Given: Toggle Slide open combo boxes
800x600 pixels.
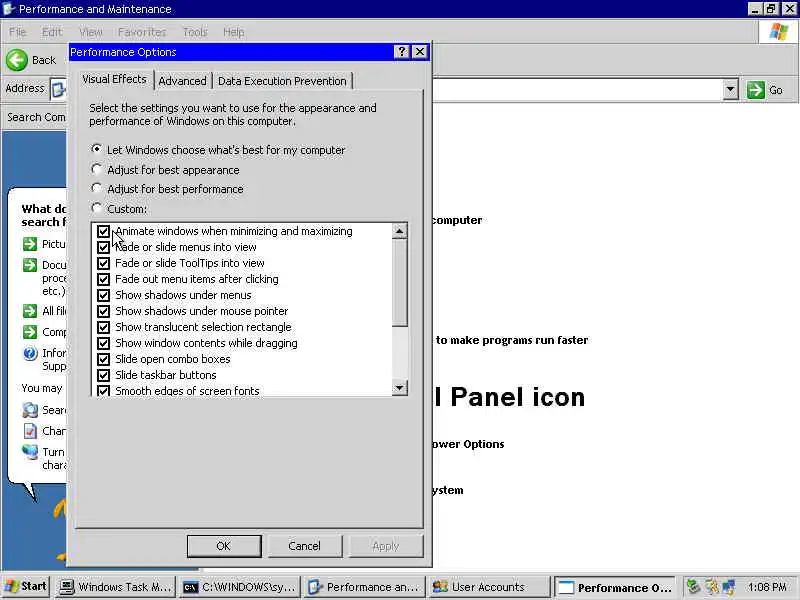Looking at the screenshot, I should 104,359.
